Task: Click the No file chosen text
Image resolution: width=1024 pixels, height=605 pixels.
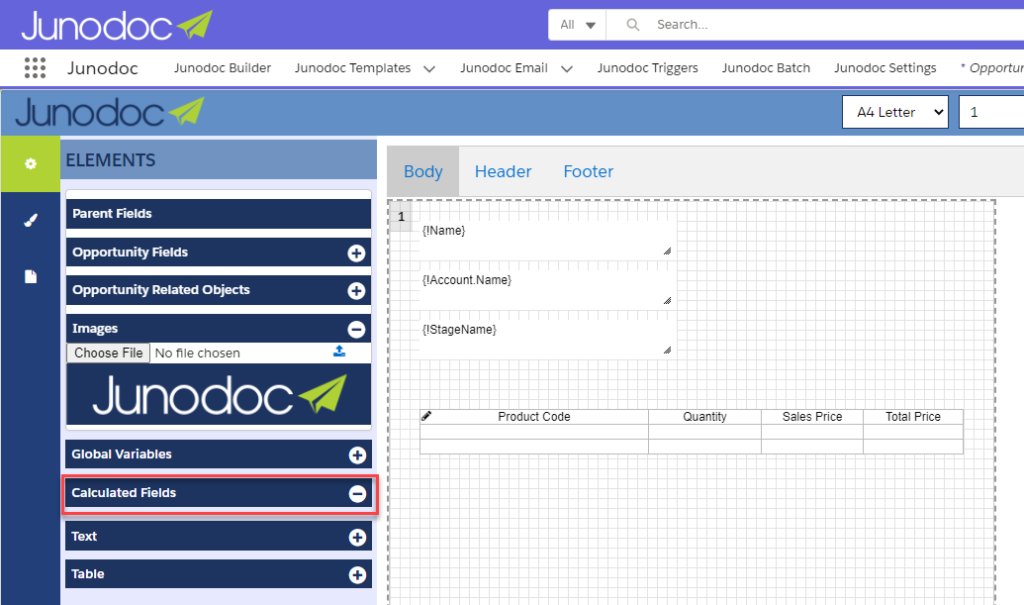Action: (197, 353)
